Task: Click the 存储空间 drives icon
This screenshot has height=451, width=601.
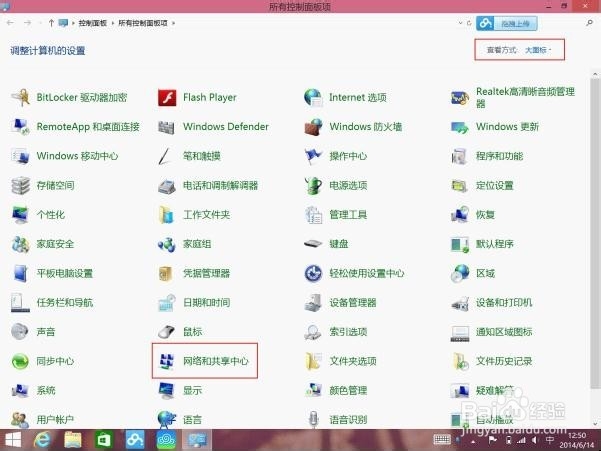Action: point(20,185)
